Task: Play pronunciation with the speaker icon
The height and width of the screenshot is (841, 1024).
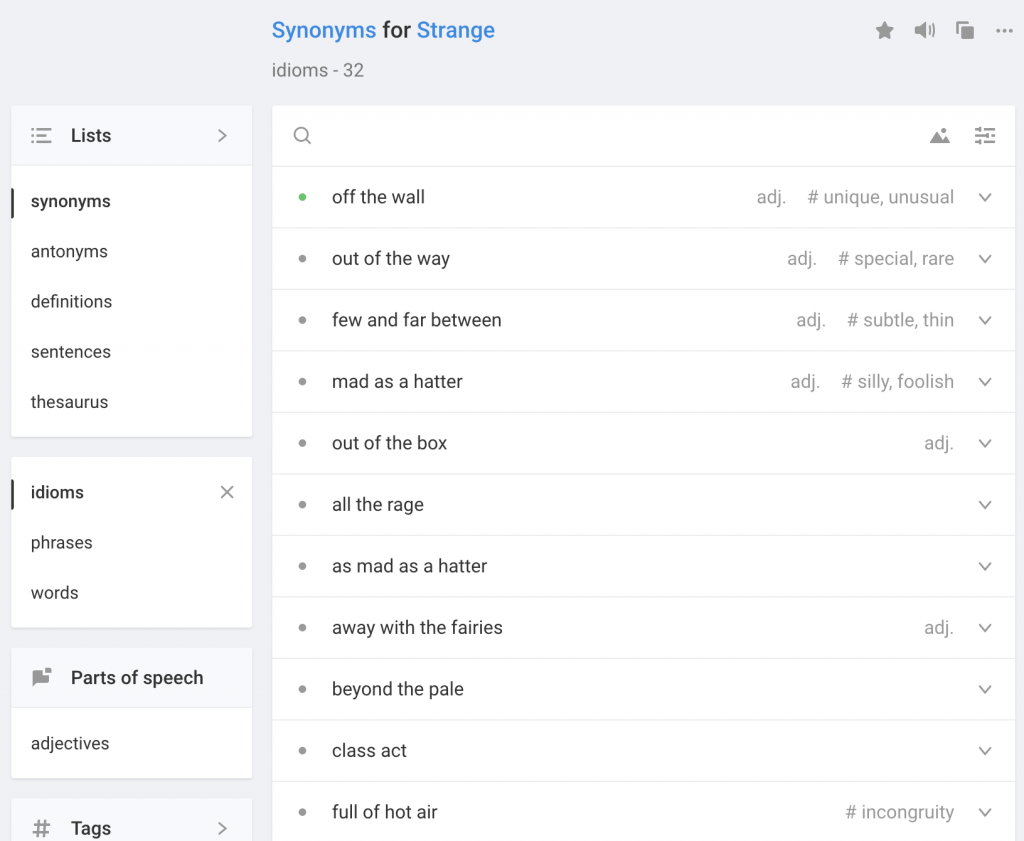Action: 924,30
